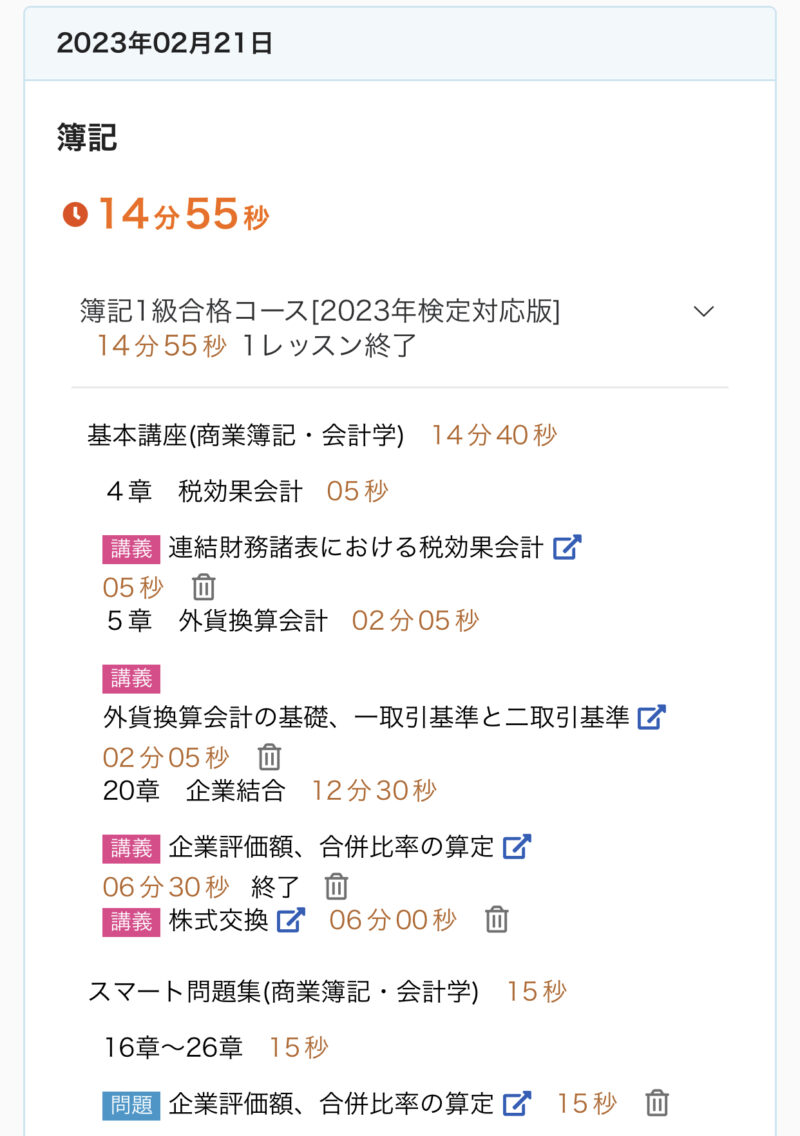Open external link for 株式交換 lecture
This screenshot has width=800, height=1136.
point(290,919)
